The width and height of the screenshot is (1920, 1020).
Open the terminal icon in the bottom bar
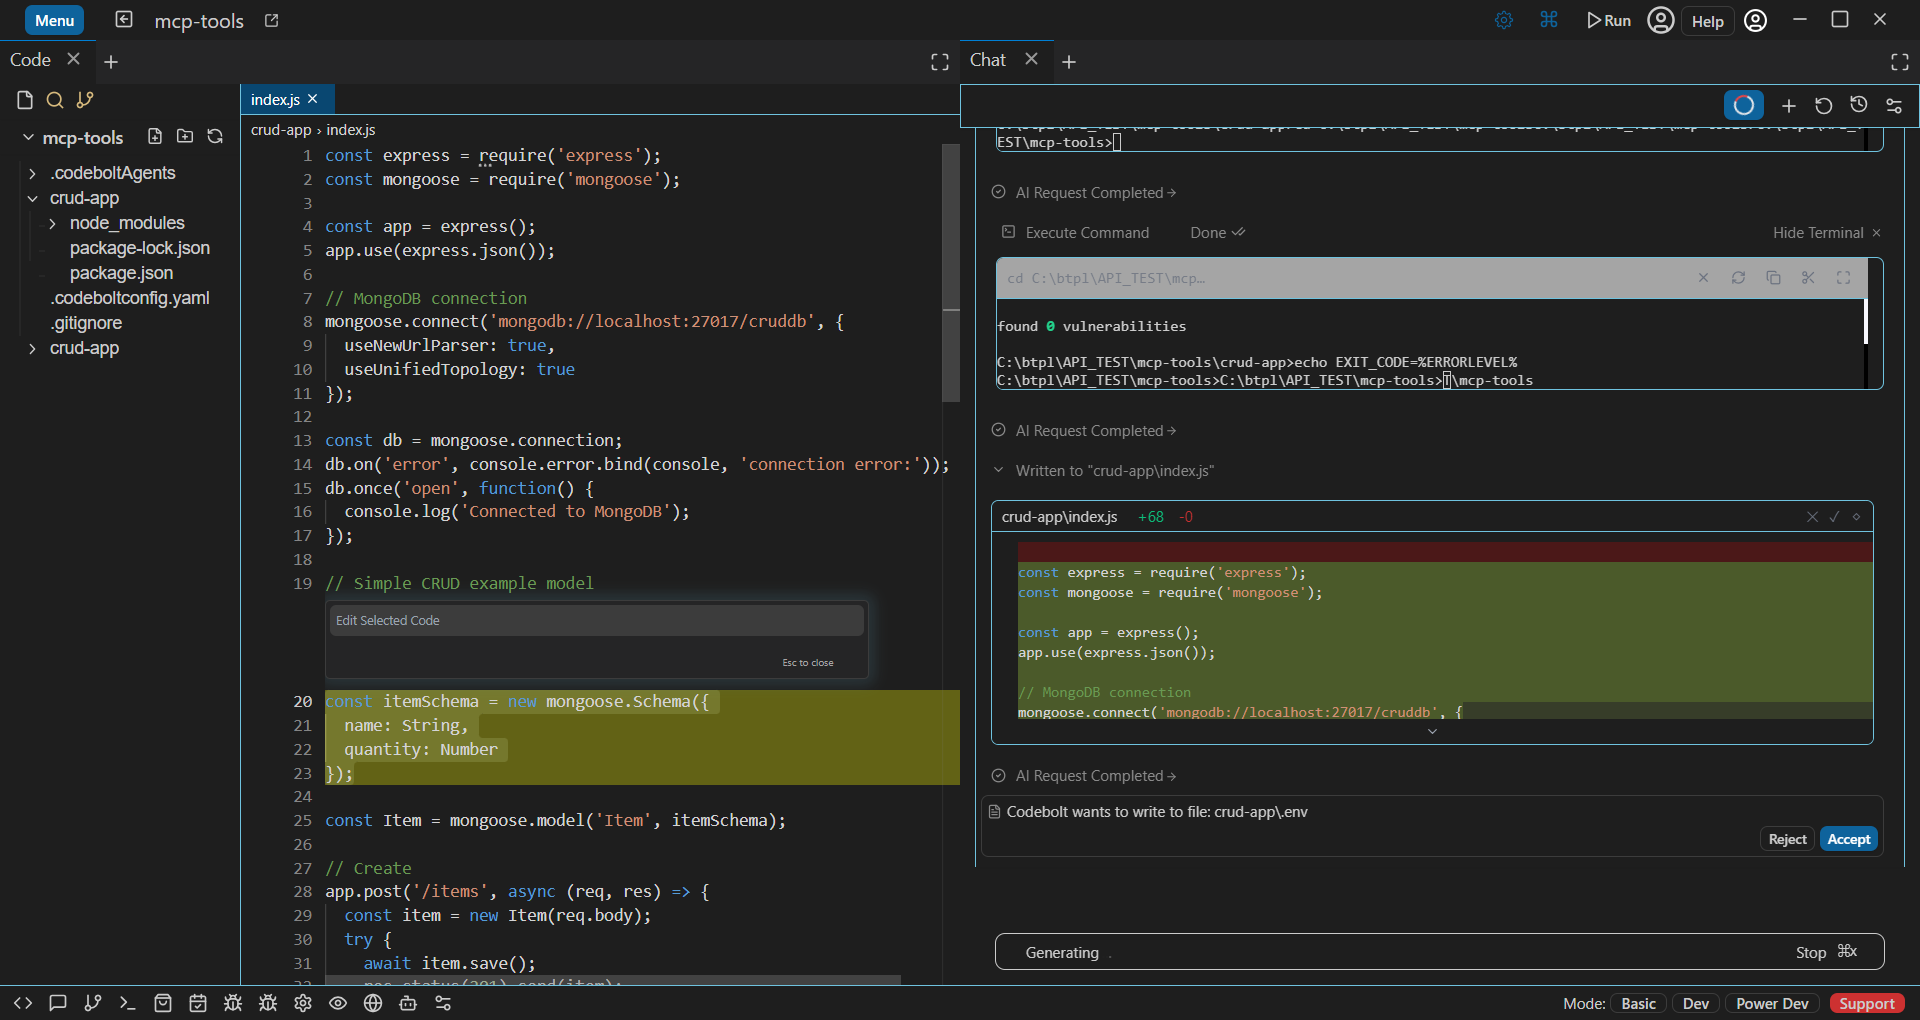[x=127, y=1003]
